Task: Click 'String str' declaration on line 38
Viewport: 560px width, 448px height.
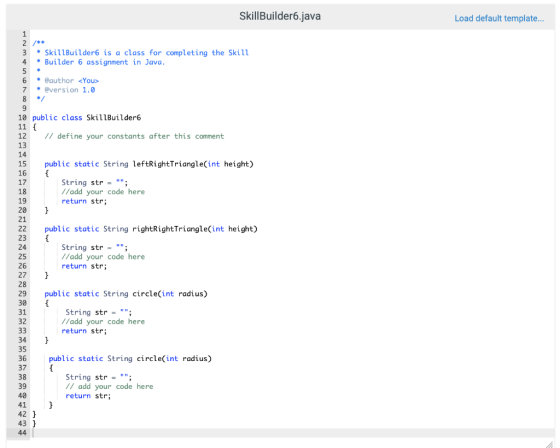Action: [x=99, y=377]
